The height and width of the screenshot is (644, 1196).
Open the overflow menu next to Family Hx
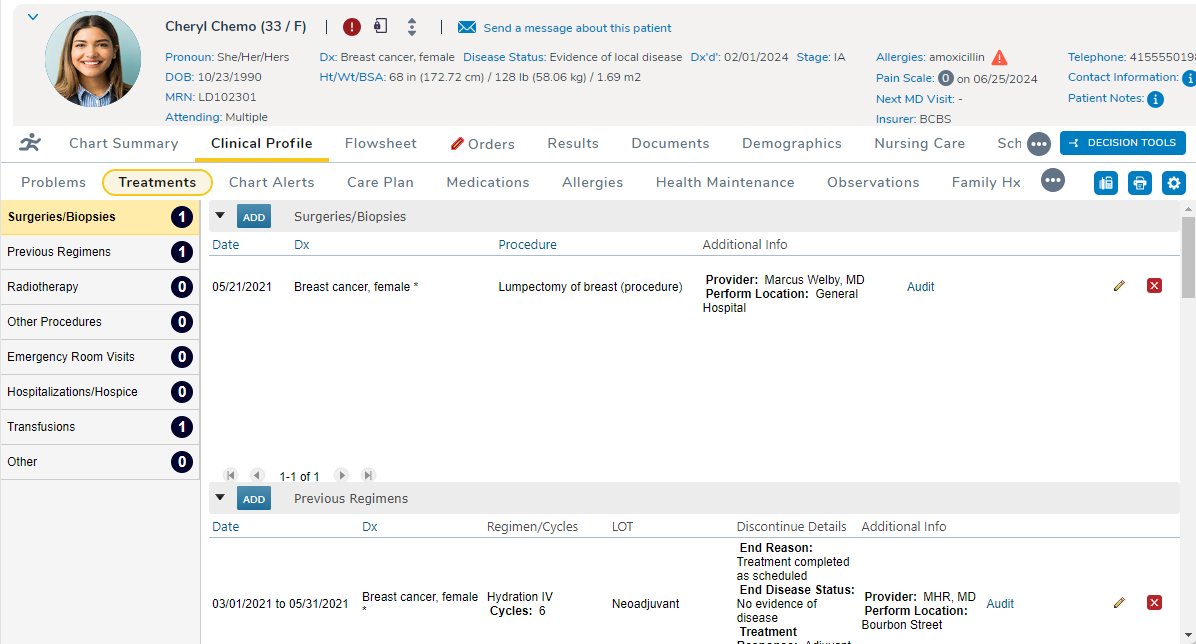click(1053, 182)
